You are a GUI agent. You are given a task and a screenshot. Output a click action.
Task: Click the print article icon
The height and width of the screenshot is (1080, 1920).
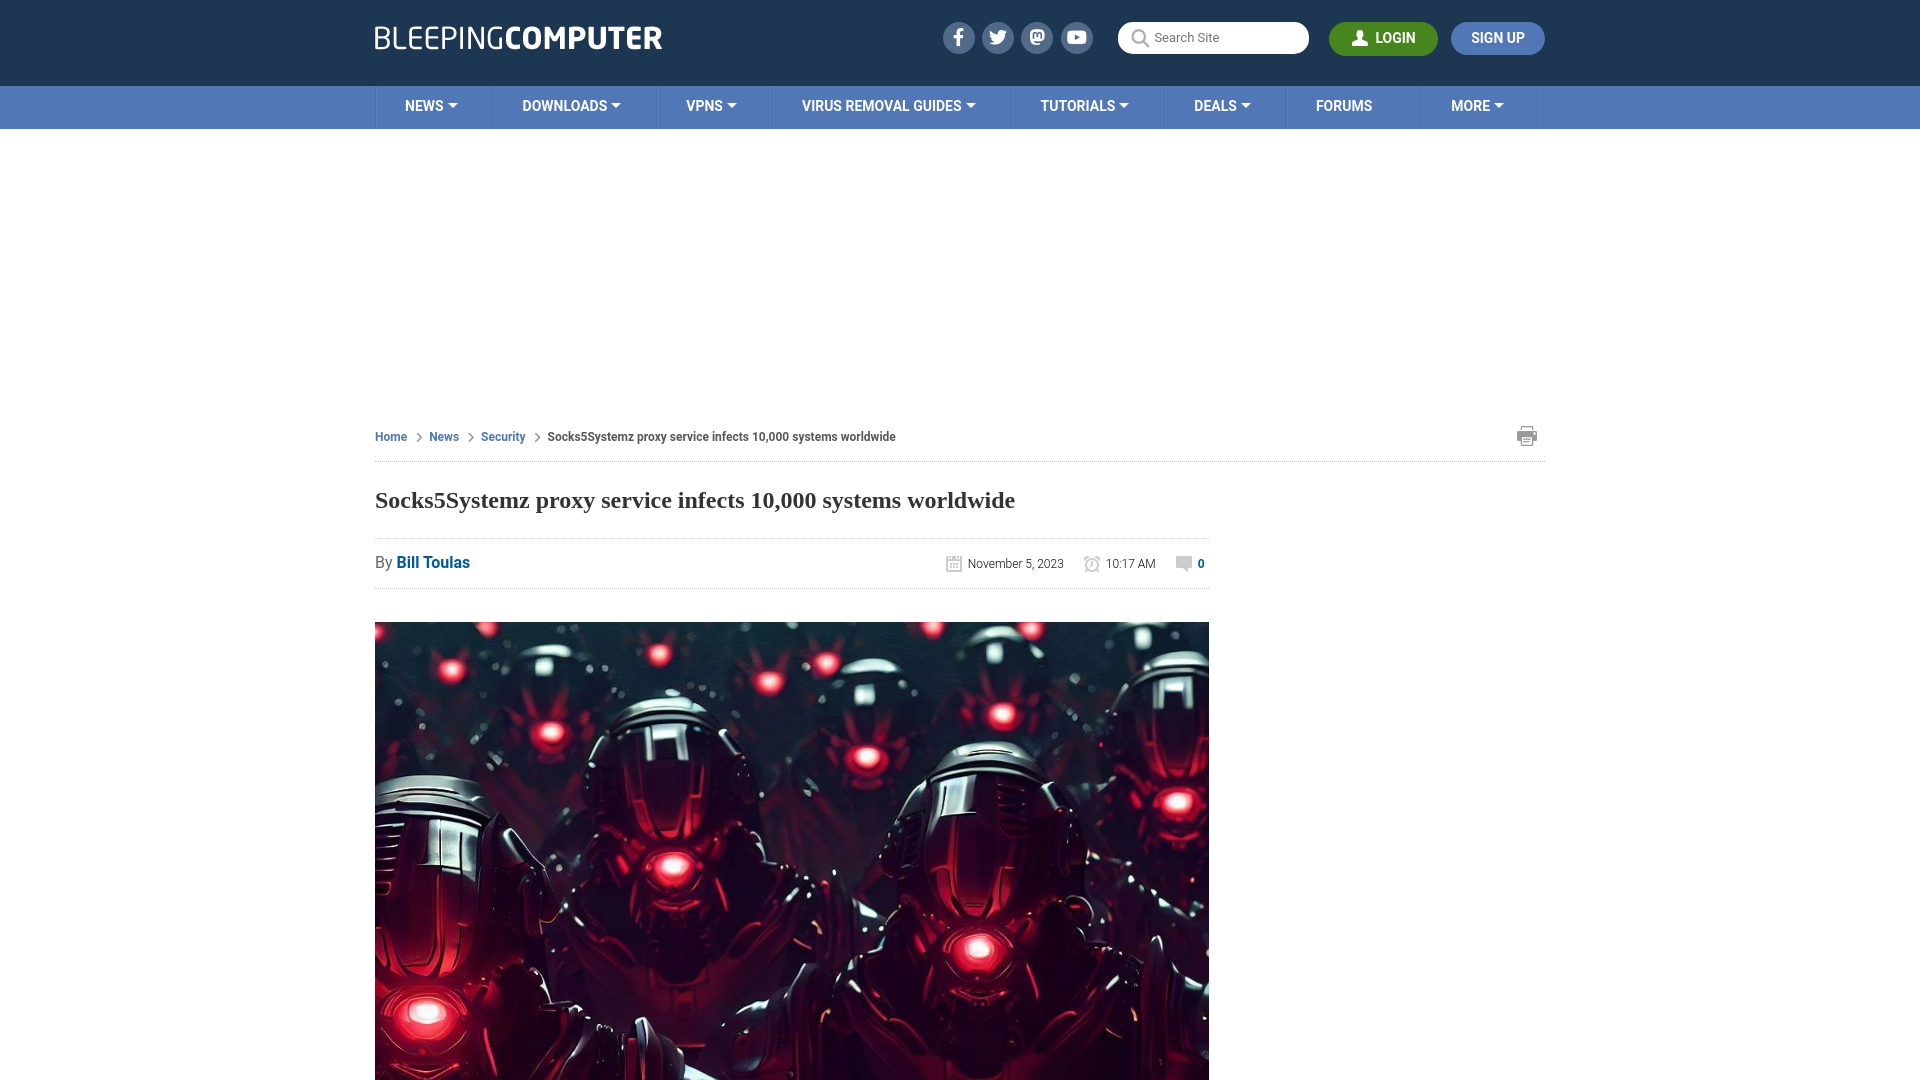(1527, 435)
